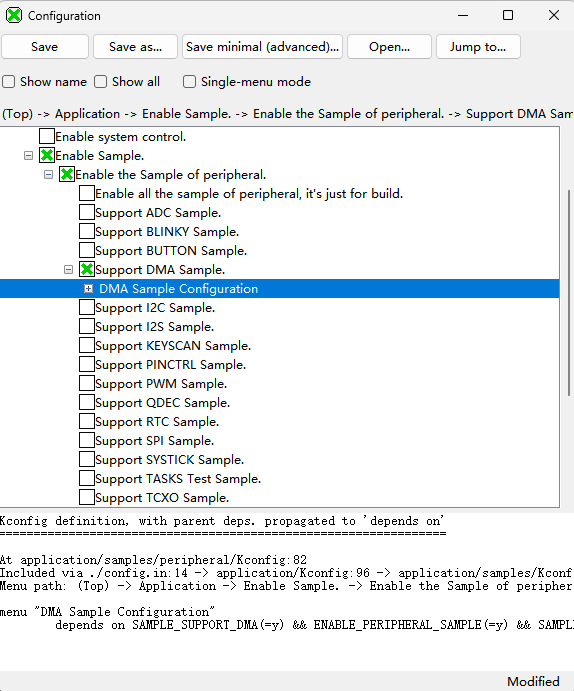The image size is (574, 691).
Task: Collapse the Support DMA Sample node
Action: click(x=68, y=269)
